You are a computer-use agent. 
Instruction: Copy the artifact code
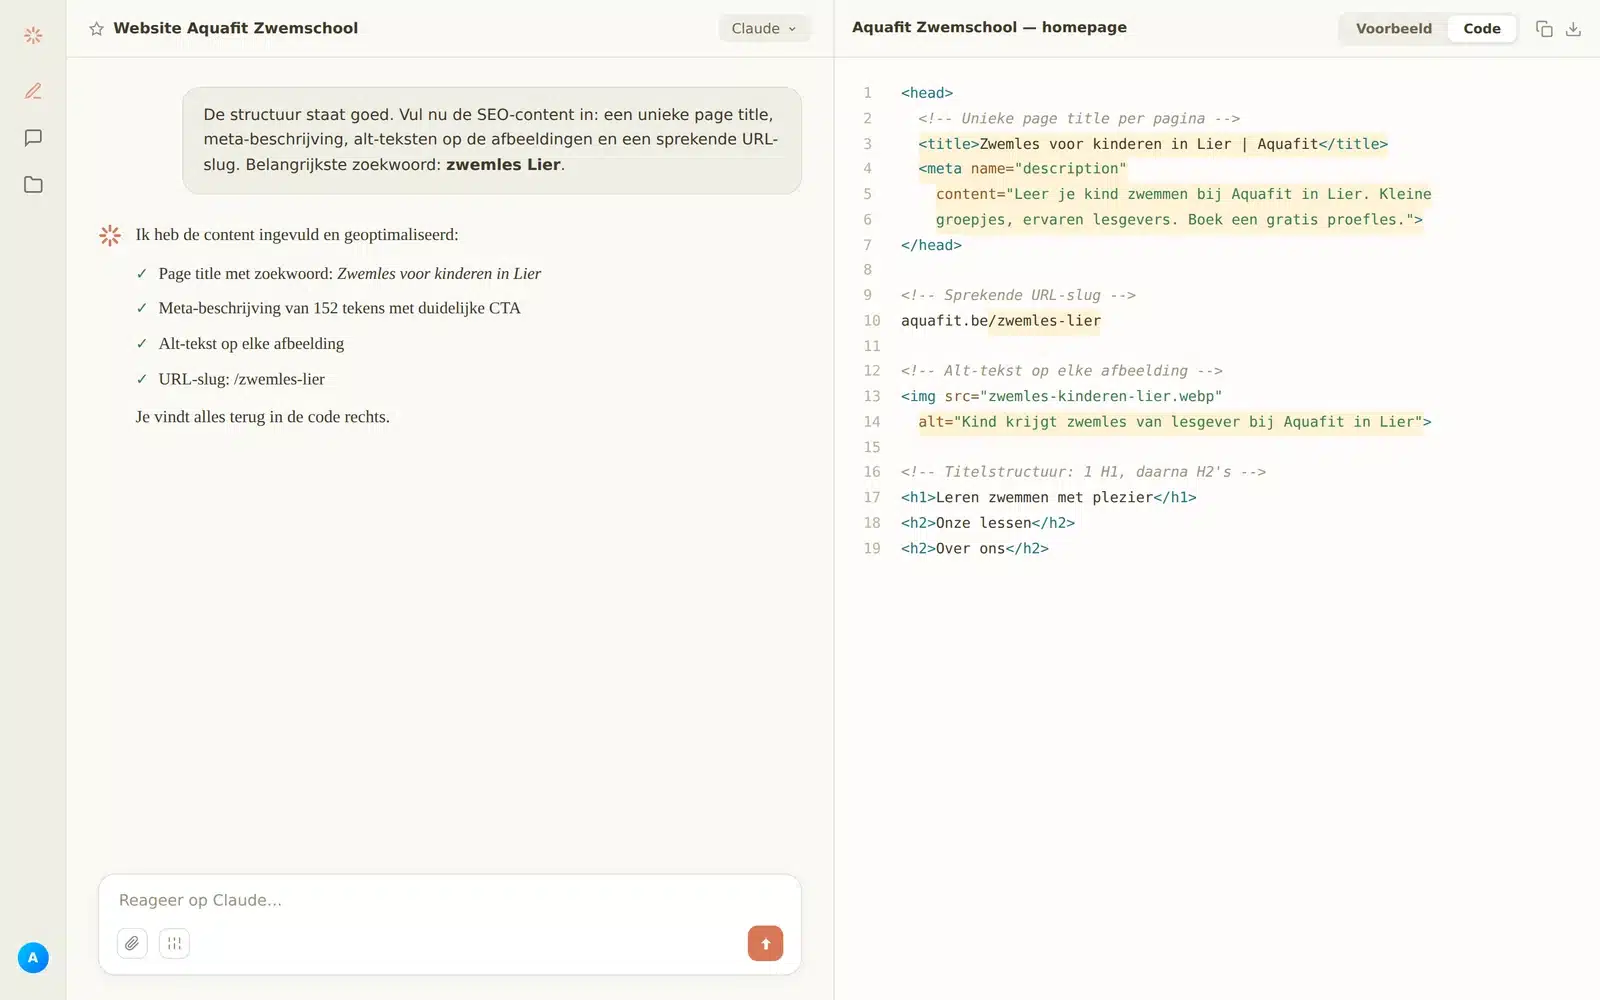tap(1544, 29)
